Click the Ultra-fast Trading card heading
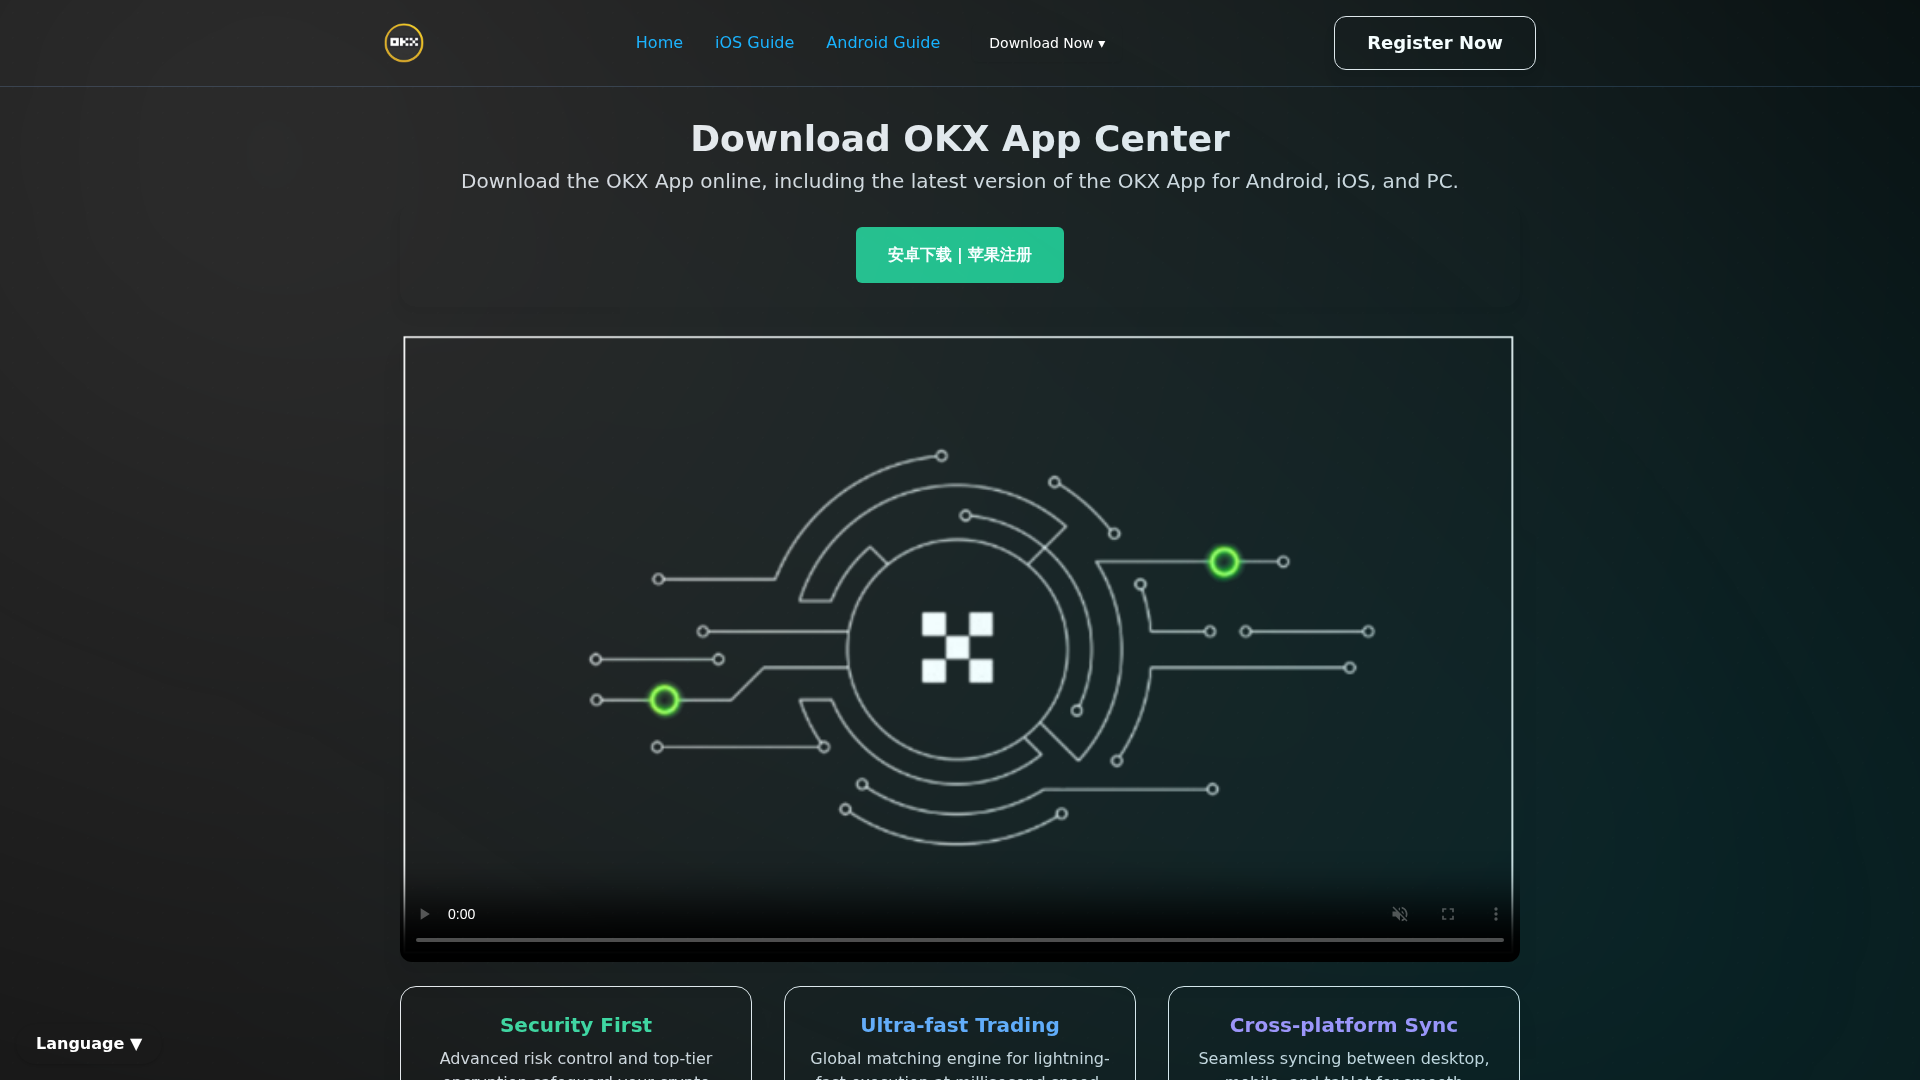1920x1080 pixels. click(x=960, y=1025)
